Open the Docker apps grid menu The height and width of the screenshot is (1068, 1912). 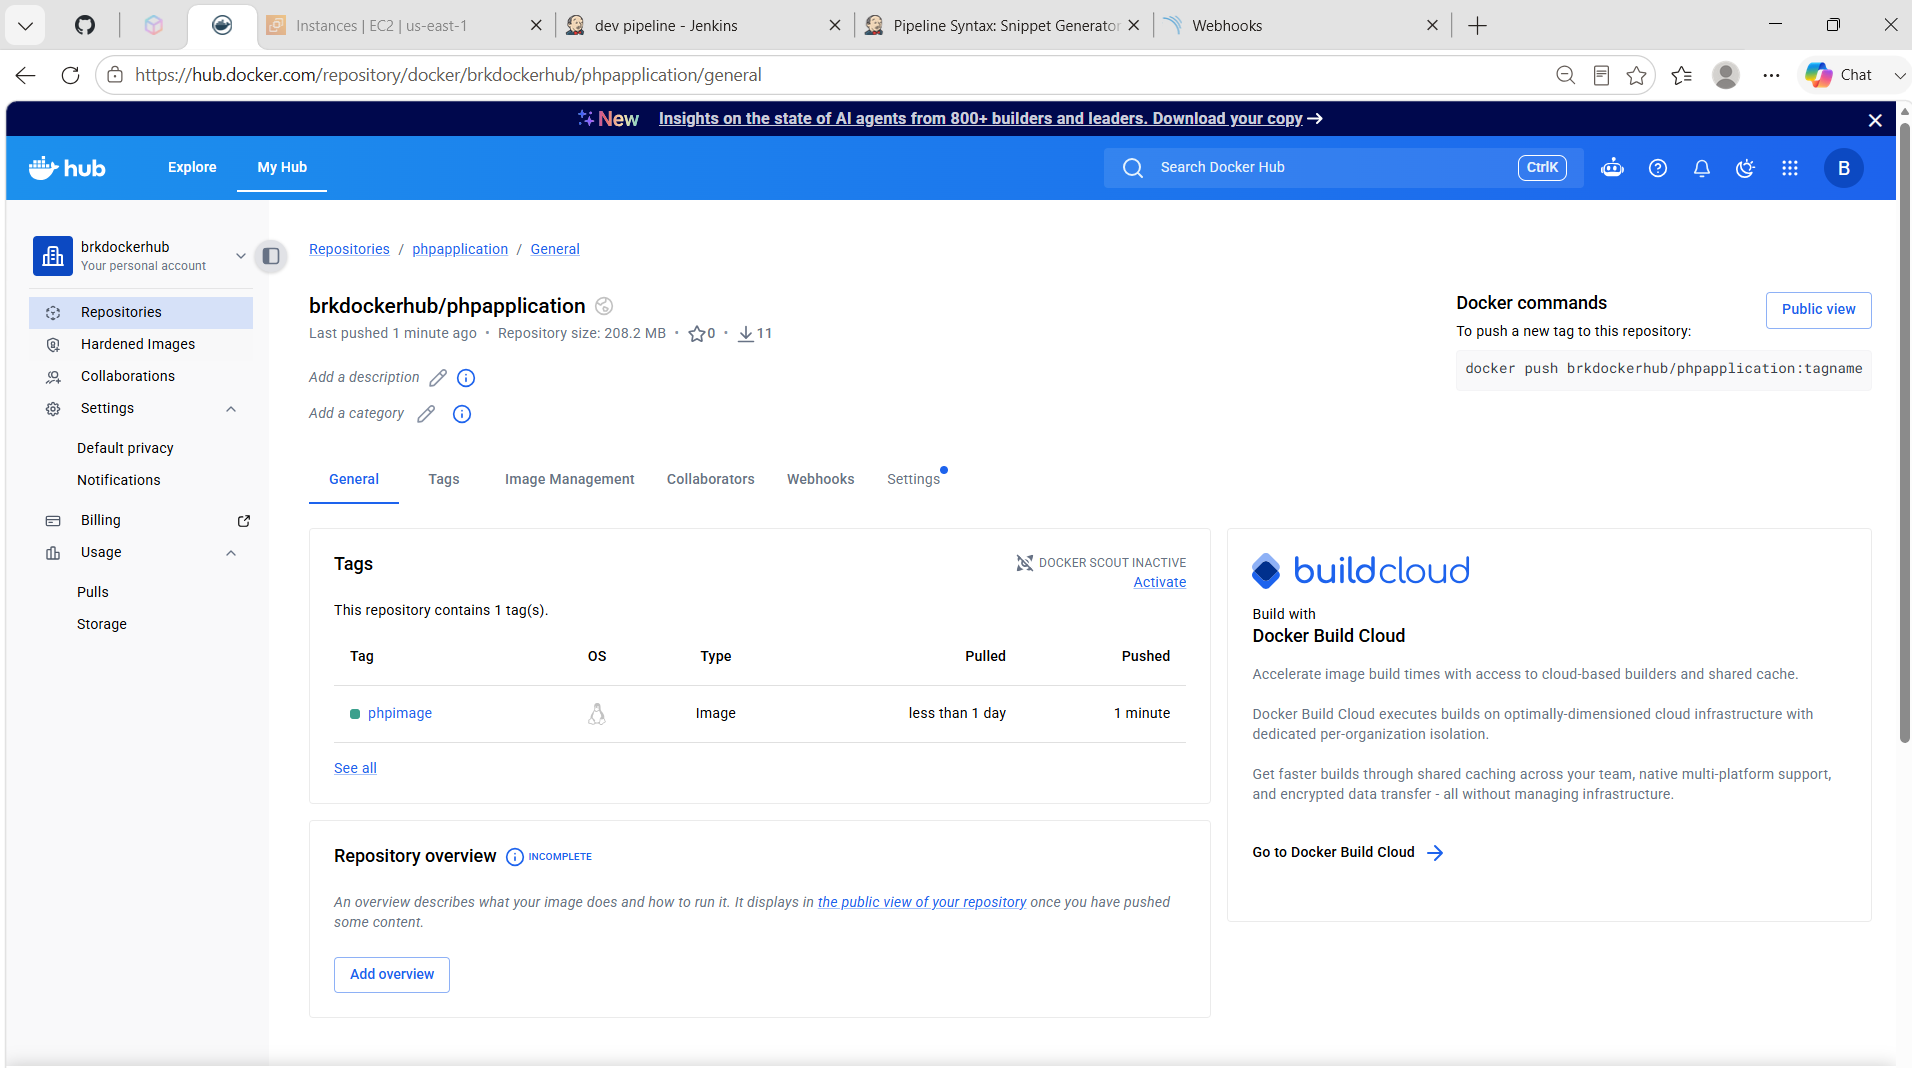[1790, 168]
